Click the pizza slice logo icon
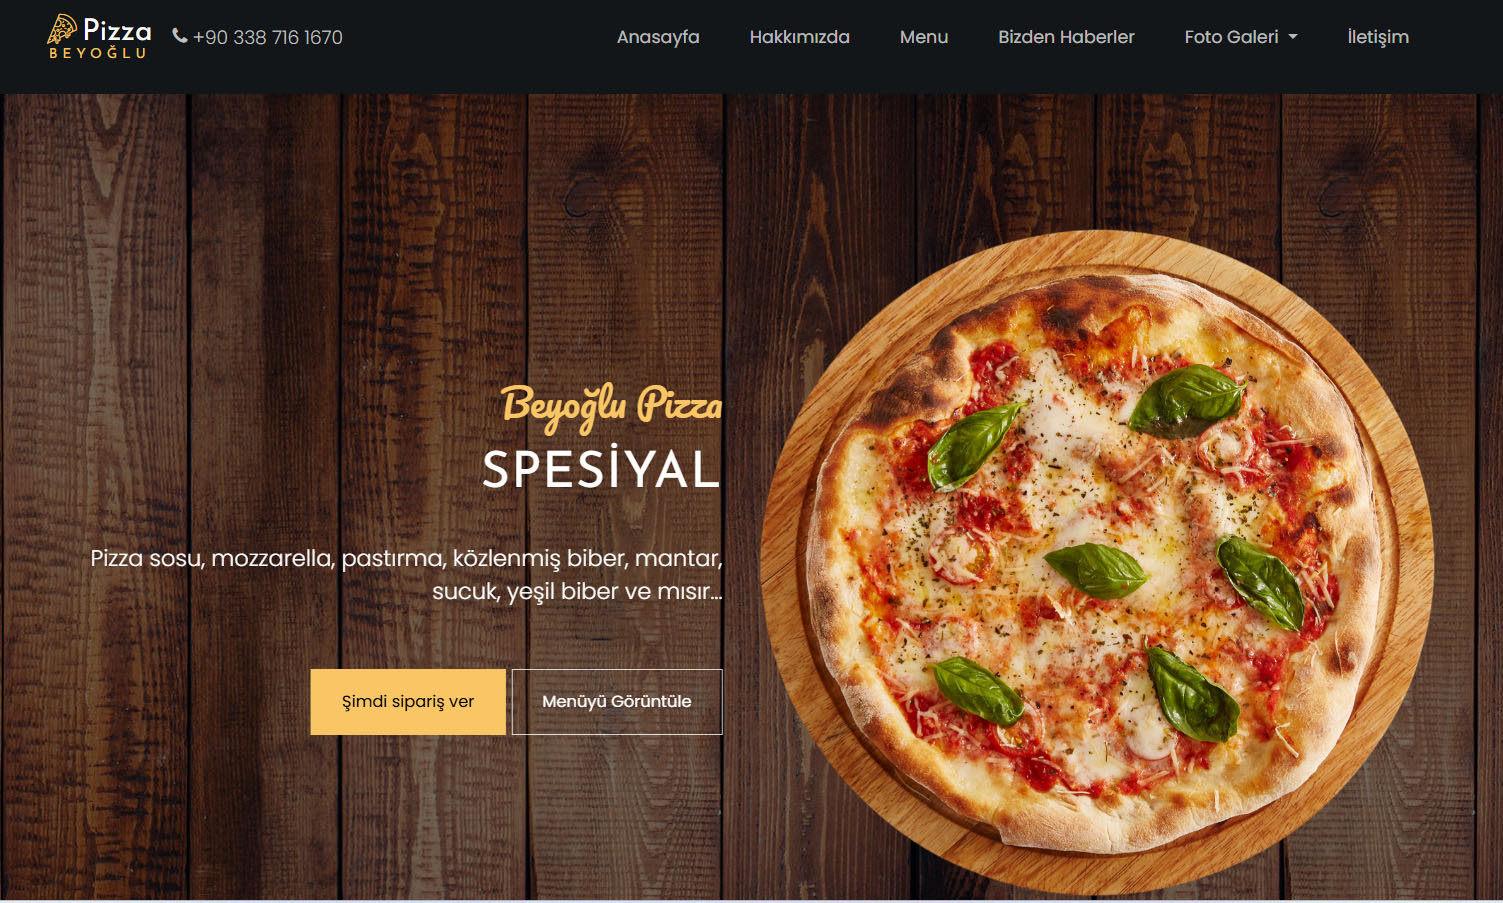Image resolution: width=1503 pixels, height=903 pixels. [x=62, y=29]
